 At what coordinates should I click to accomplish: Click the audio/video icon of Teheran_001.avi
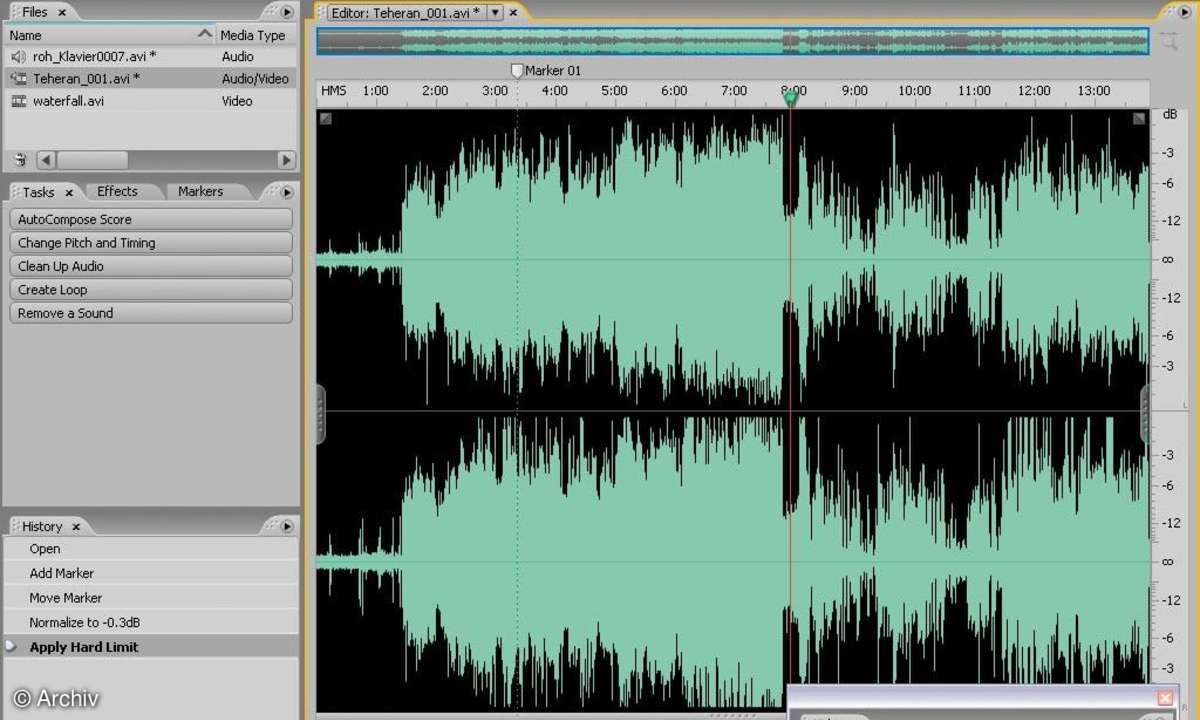click(18, 79)
